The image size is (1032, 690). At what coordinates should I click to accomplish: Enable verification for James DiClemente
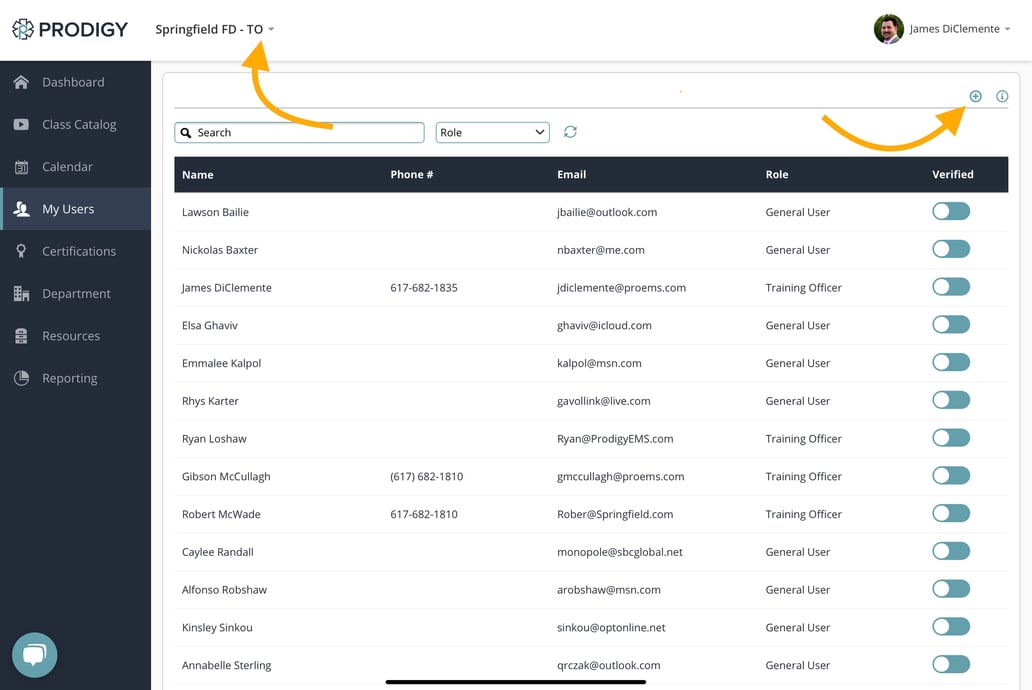click(950, 286)
